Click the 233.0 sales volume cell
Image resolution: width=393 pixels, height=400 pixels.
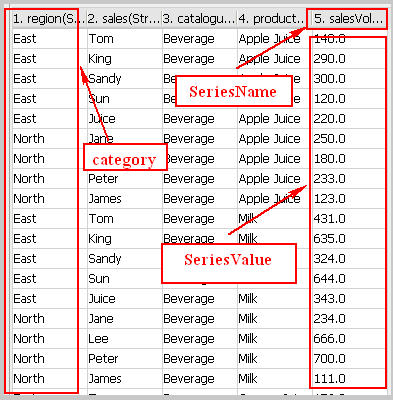[x=349, y=179]
